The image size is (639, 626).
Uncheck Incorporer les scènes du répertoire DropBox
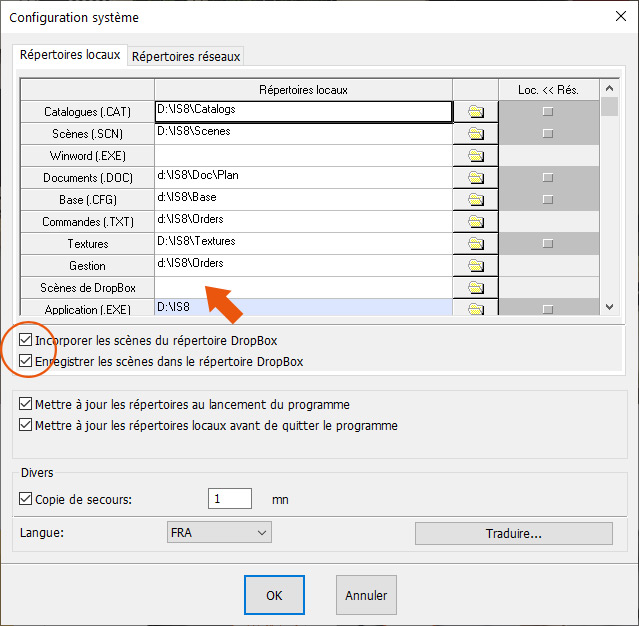tap(26, 341)
